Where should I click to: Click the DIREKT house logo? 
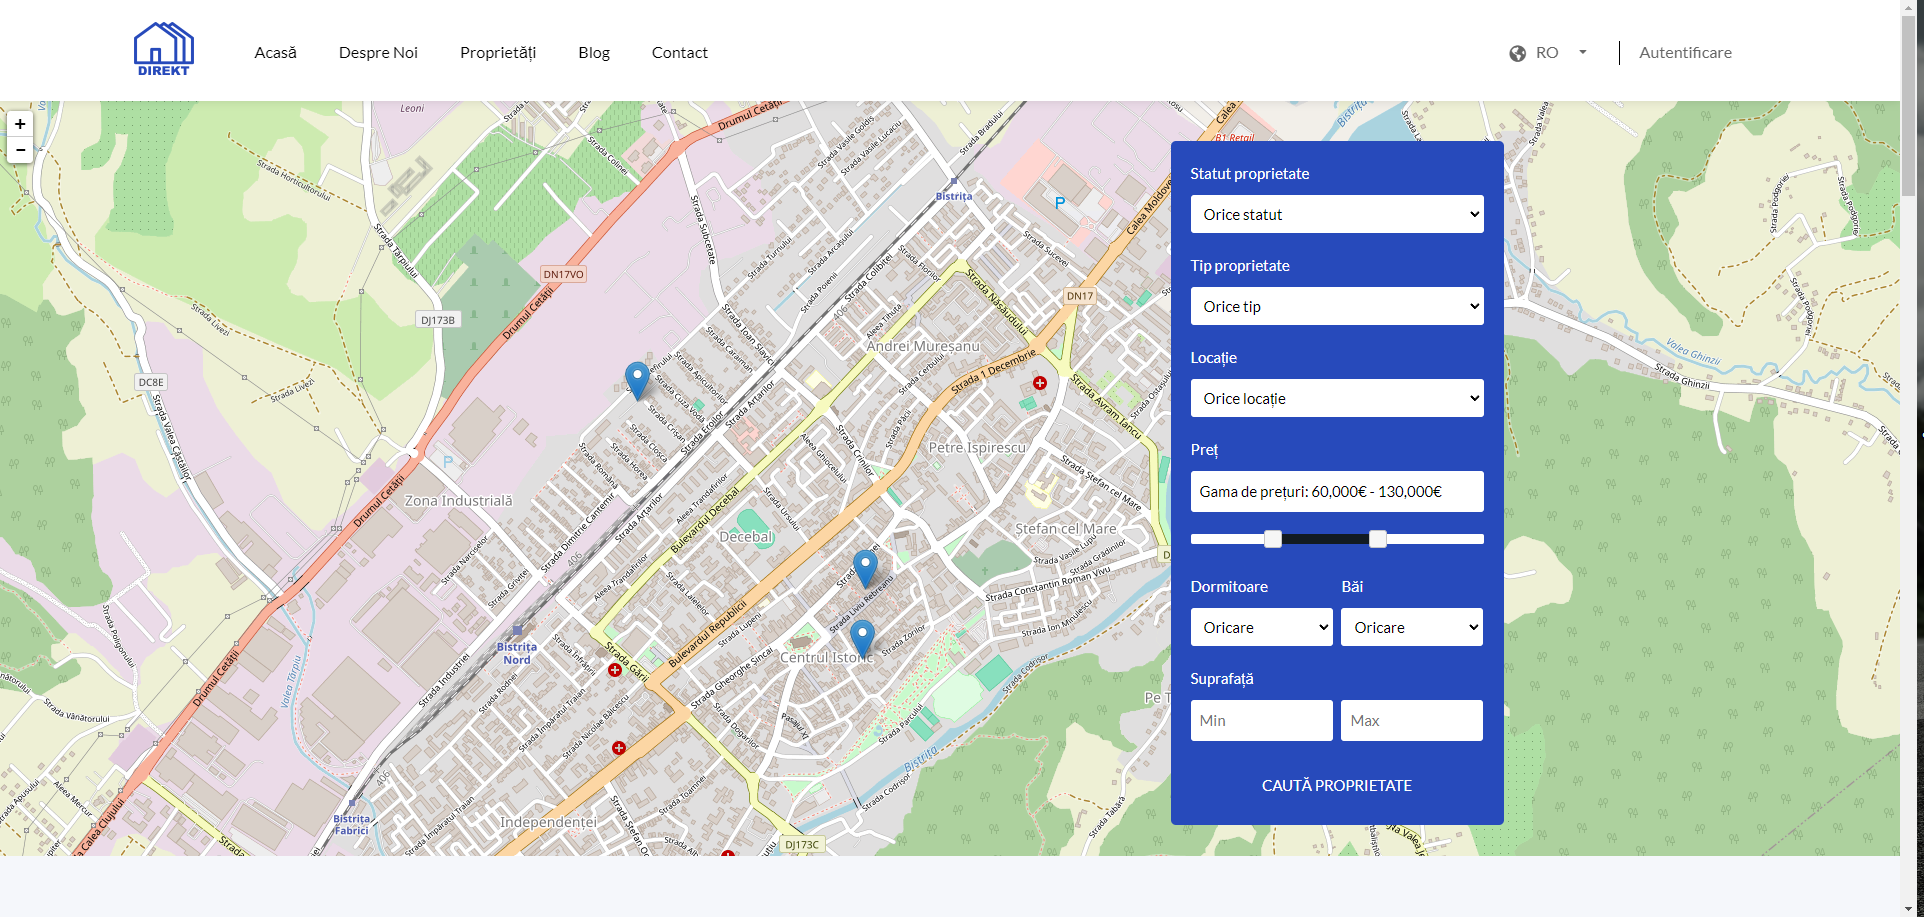(x=163, y=49)
